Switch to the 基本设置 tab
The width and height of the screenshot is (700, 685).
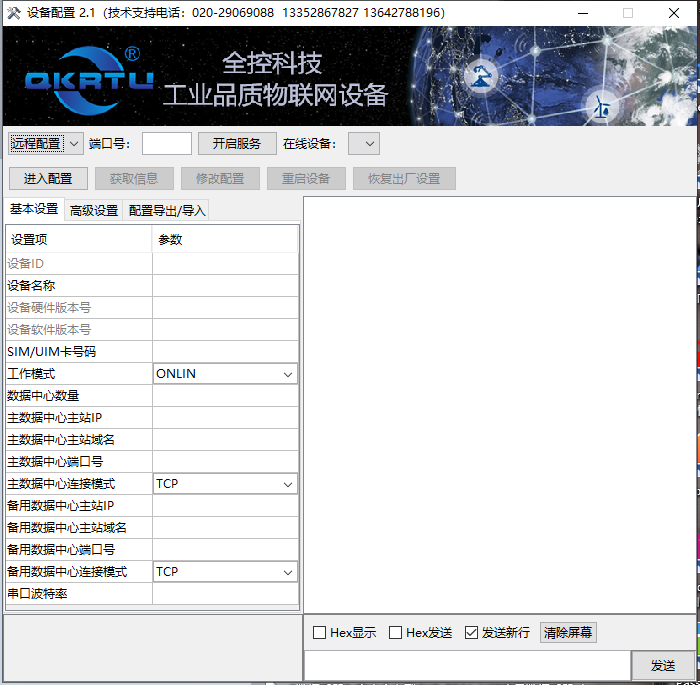click(x=34, y=209)
